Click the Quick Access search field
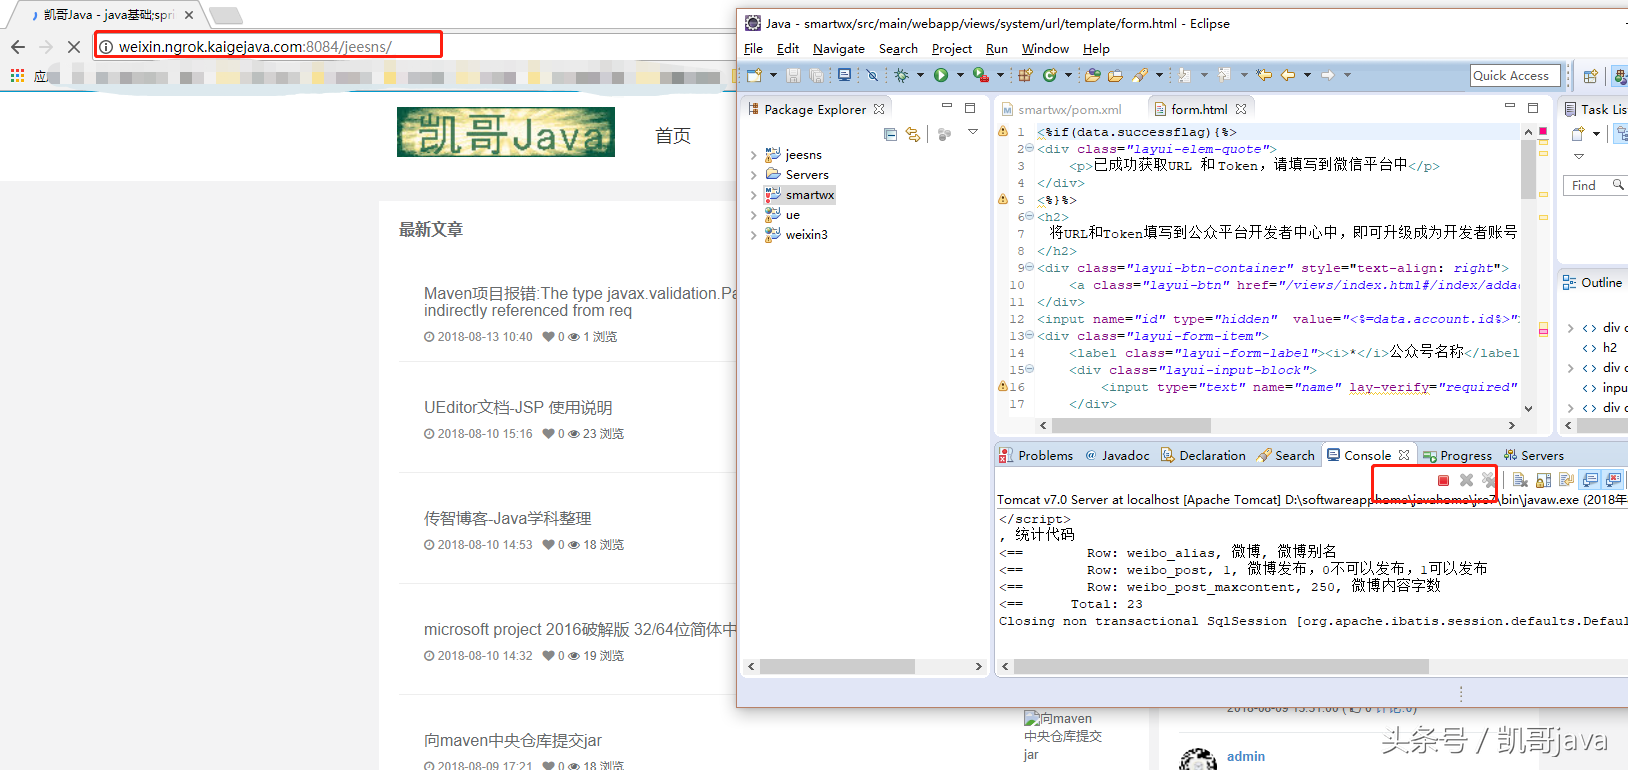Image resolution: width=1628 pixels, height=770 pixels. click(x=1510, y=75)
